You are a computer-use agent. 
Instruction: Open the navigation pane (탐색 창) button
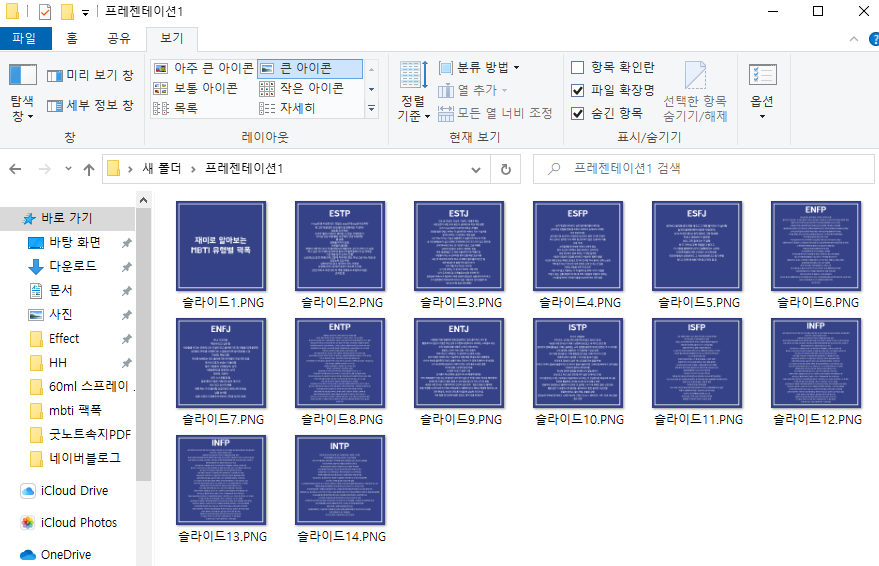coord(22,94)
